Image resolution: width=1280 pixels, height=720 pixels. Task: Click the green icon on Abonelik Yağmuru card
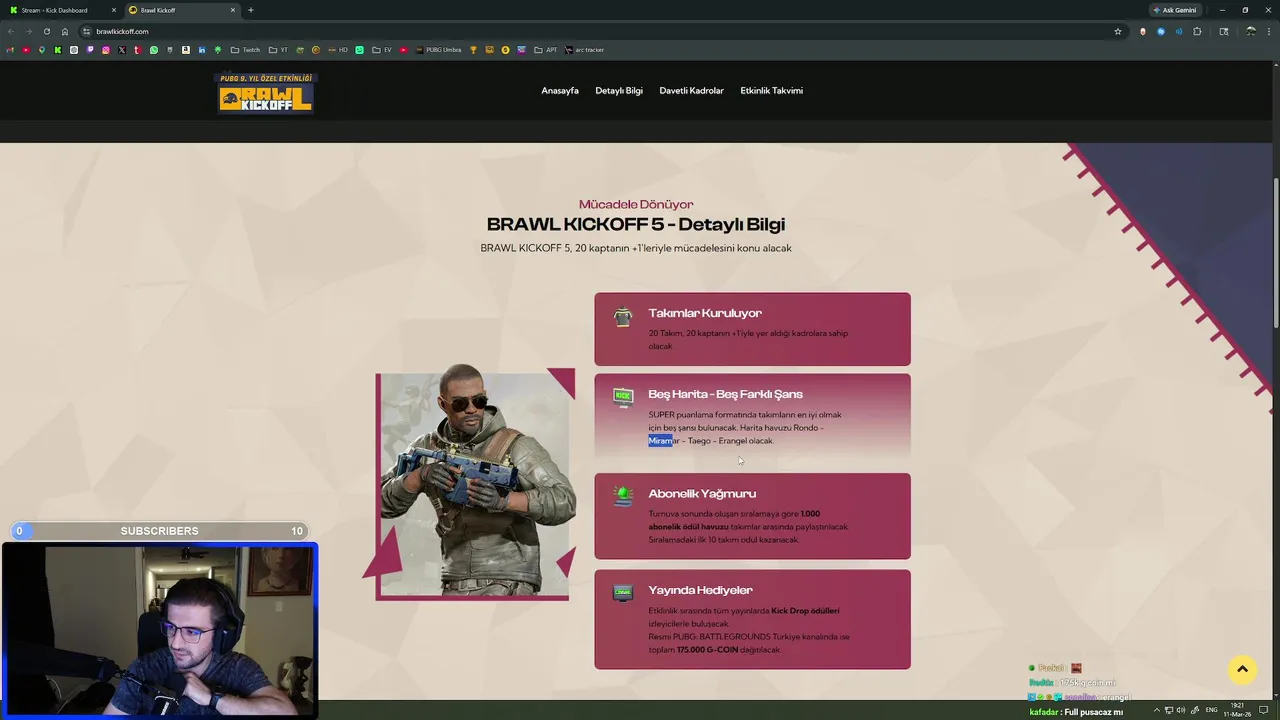coord(623,496)
